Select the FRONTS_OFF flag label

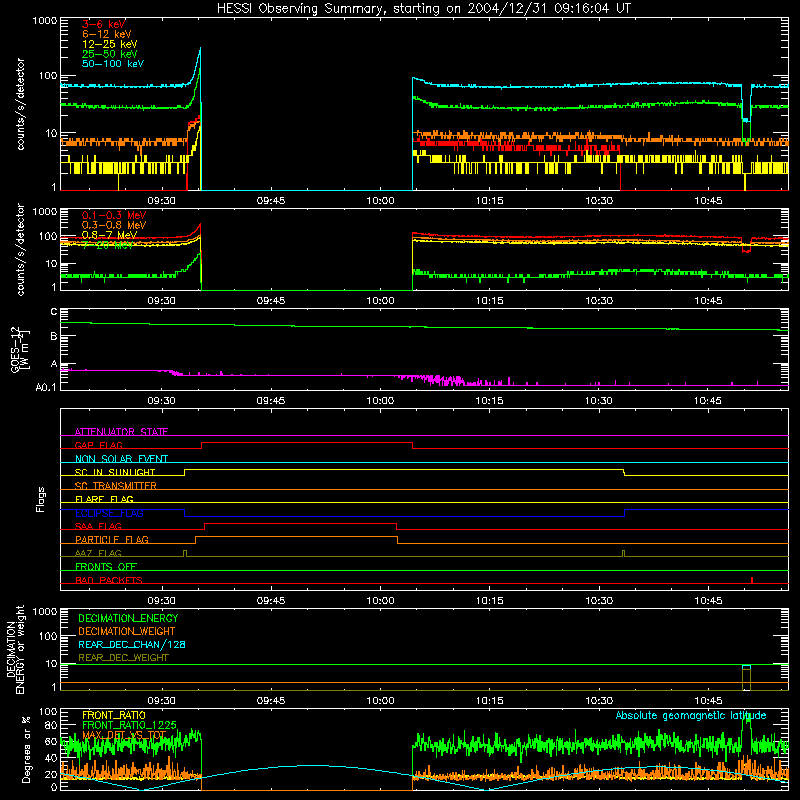click(x=106, y=566)
